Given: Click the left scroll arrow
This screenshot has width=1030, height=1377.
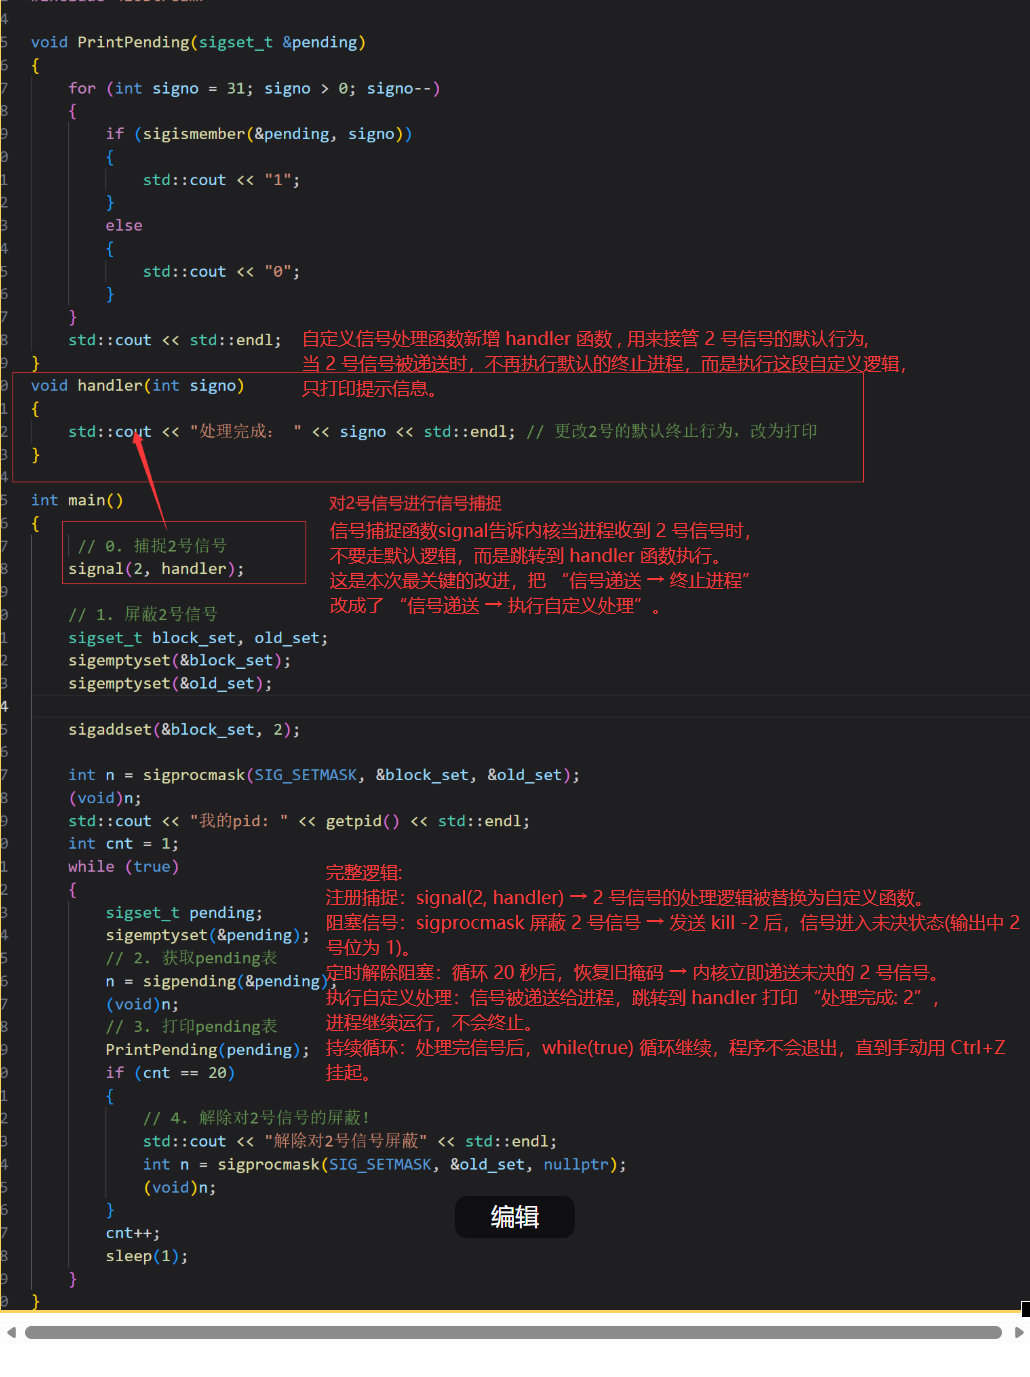Looking at the screenshot, I should [x=11, y=1332].
